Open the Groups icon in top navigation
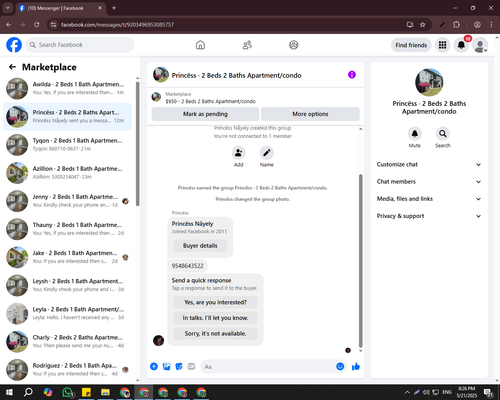The image size is (500, 400). 294,45
